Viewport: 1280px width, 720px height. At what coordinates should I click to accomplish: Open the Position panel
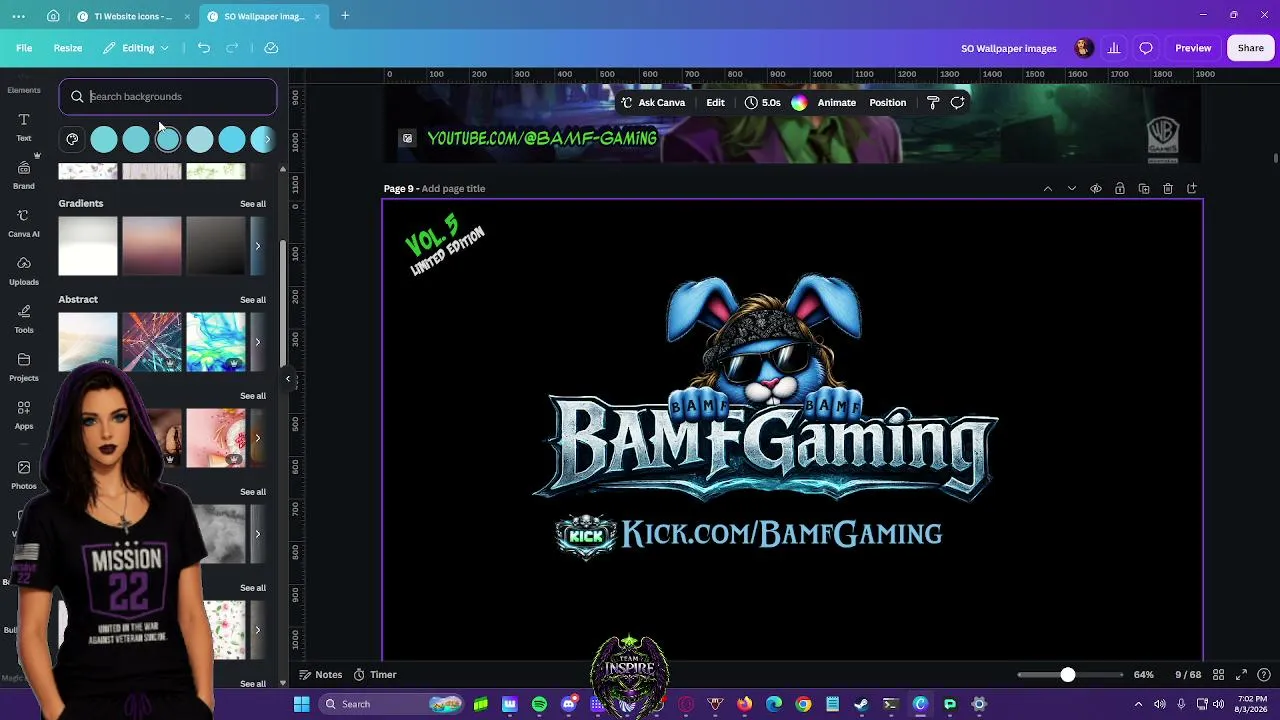pyautogui.click(x=887, y=102)
